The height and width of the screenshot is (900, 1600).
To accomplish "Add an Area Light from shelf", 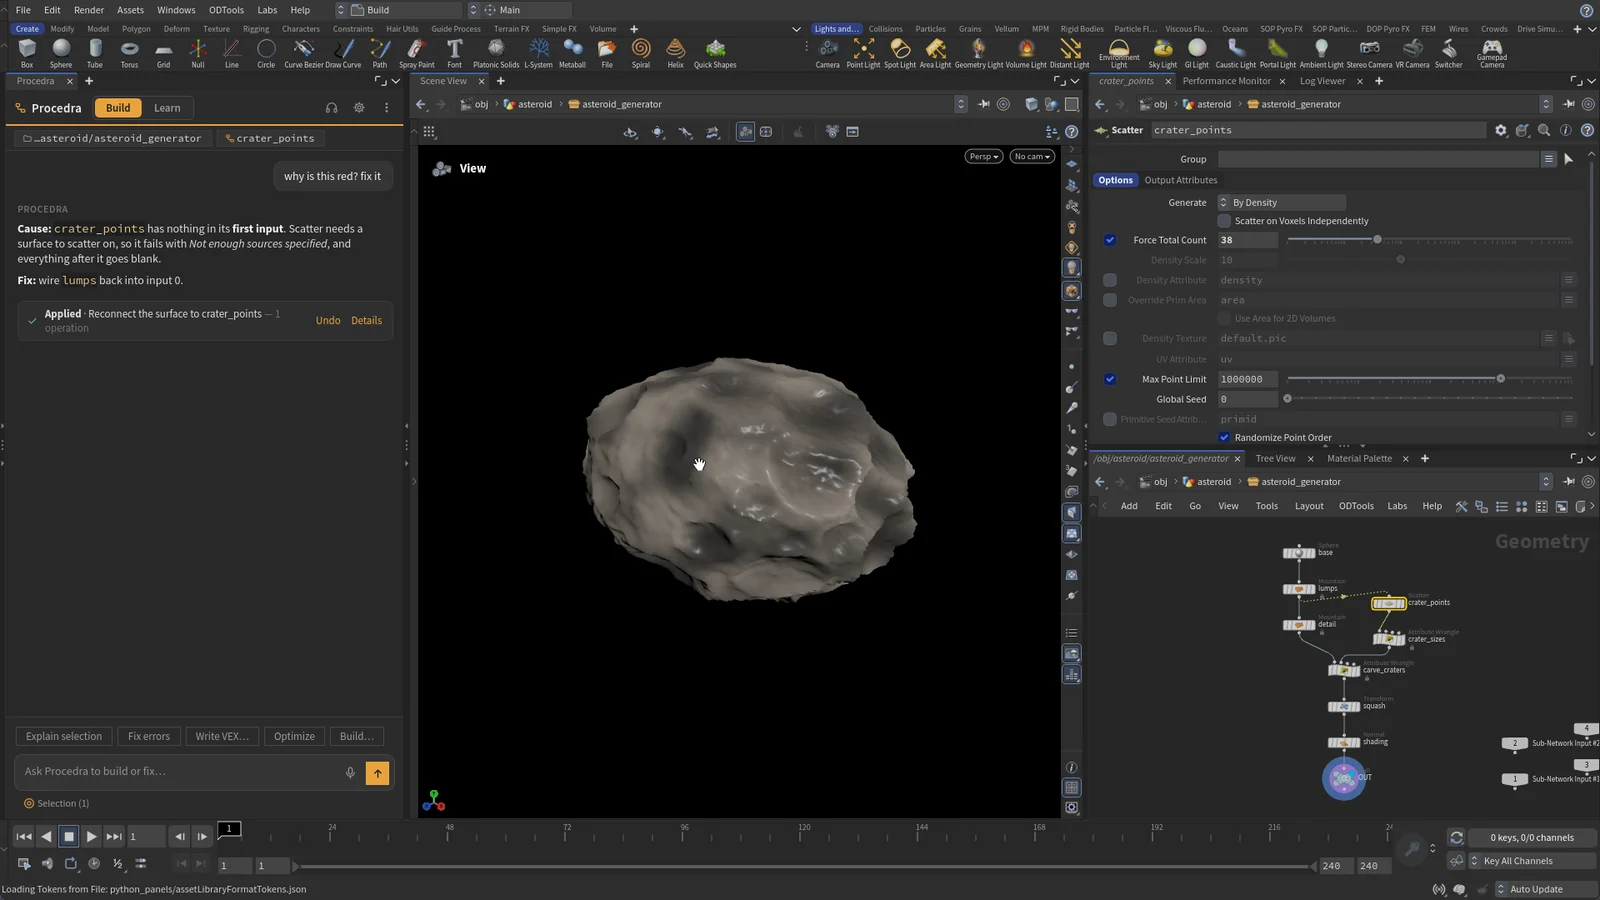I will (935, 53).
